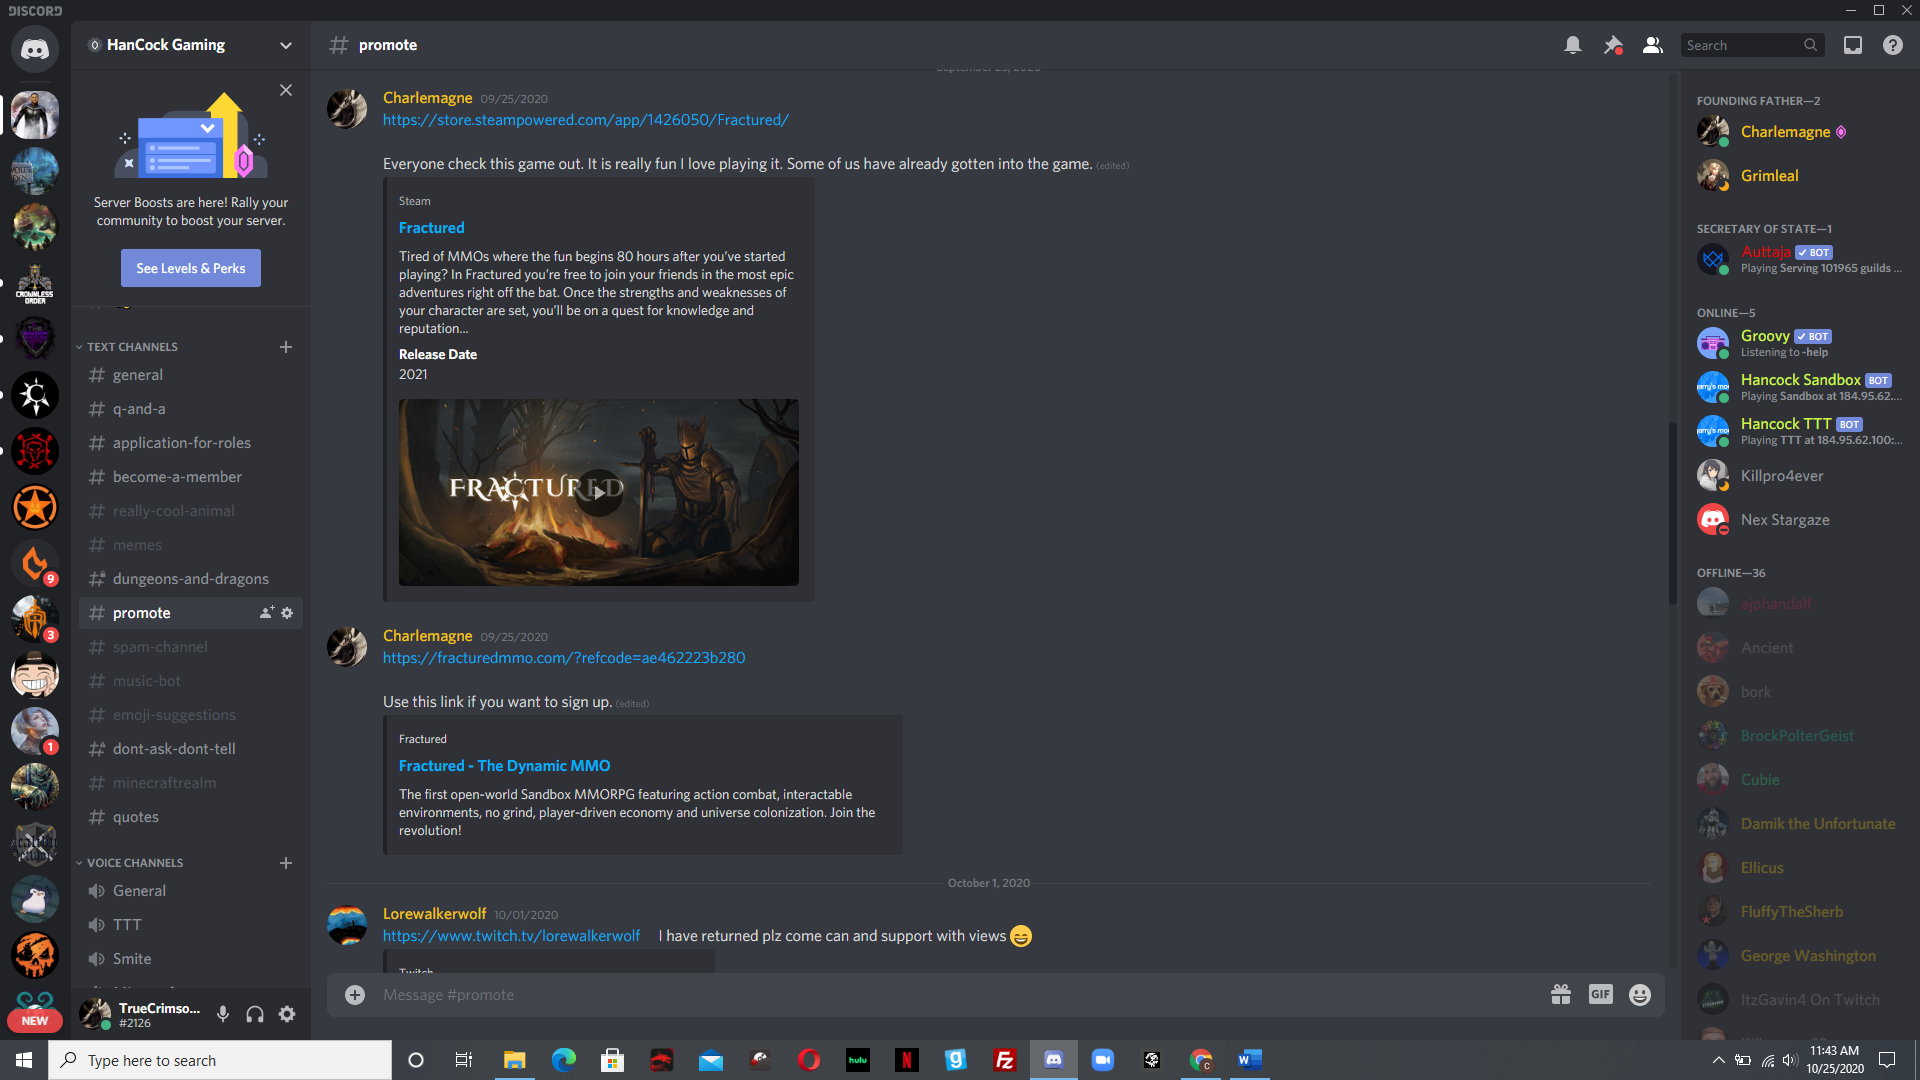Image resolution: width=1920 pixels, height=1080 pixels.
Task: Open Netflix from the taskbar
Action: click(907, 1060)
